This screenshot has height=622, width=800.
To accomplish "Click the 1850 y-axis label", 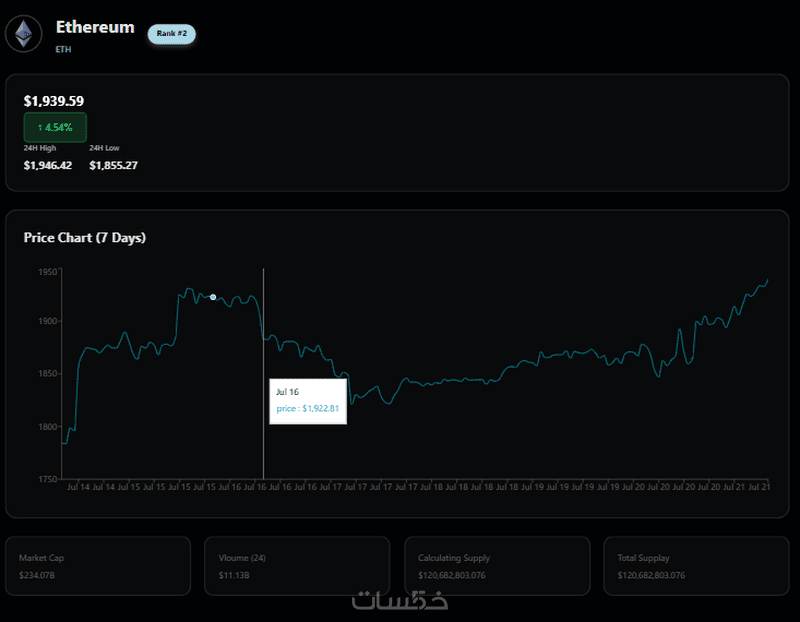I will pyautogui.click(x=47, y=374).
